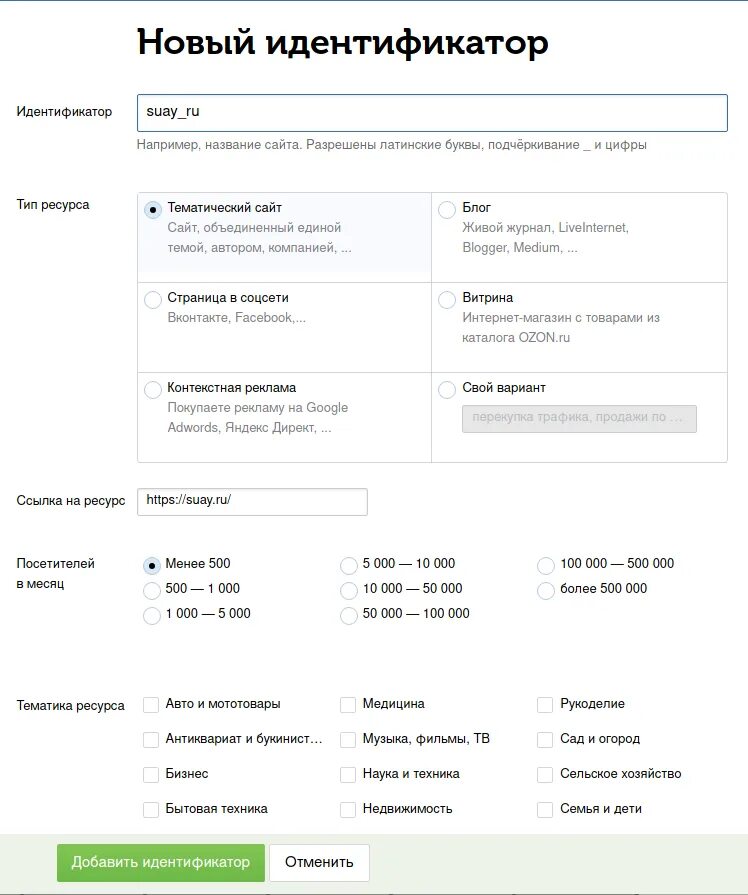Select the Свой вариант radio button
This screenshot has height=895, width=748.
[x=447, y=390]
